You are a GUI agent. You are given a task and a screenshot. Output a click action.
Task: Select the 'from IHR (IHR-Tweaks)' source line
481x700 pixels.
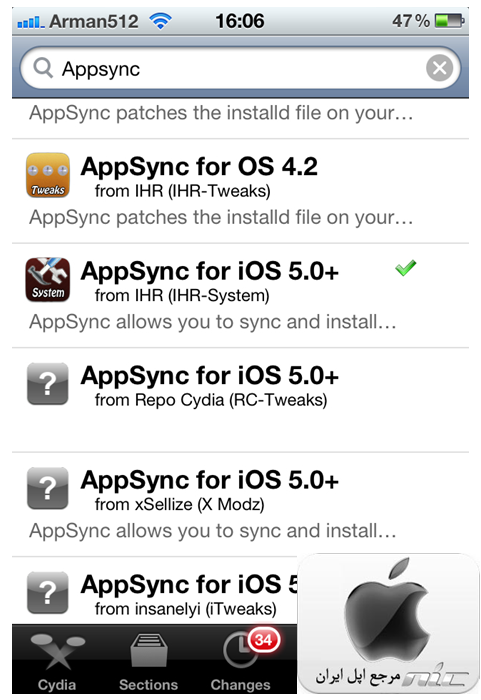183,191
